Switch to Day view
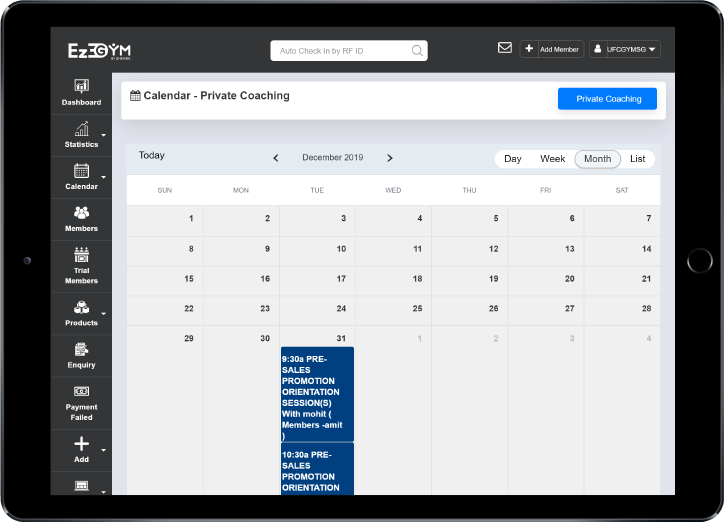 point(513,159)
